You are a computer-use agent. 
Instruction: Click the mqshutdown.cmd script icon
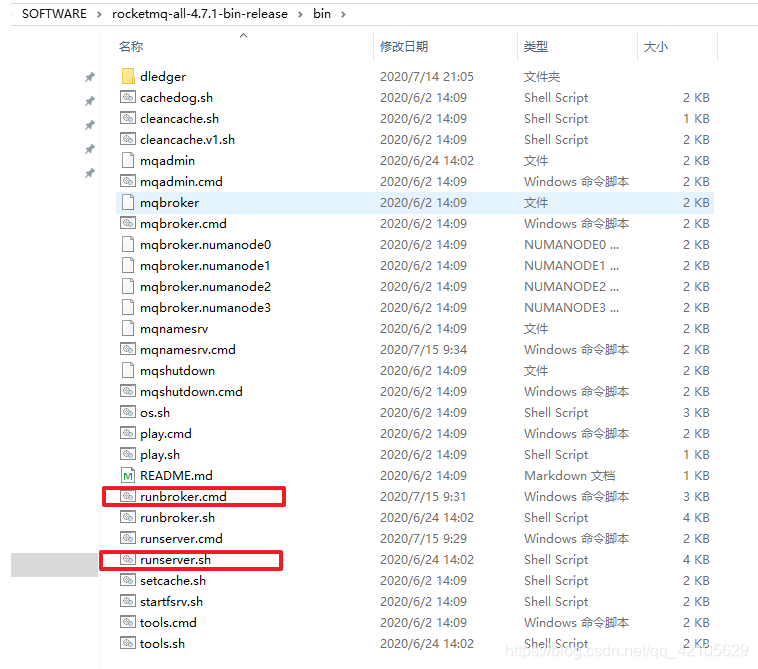(x=128, y=391)
